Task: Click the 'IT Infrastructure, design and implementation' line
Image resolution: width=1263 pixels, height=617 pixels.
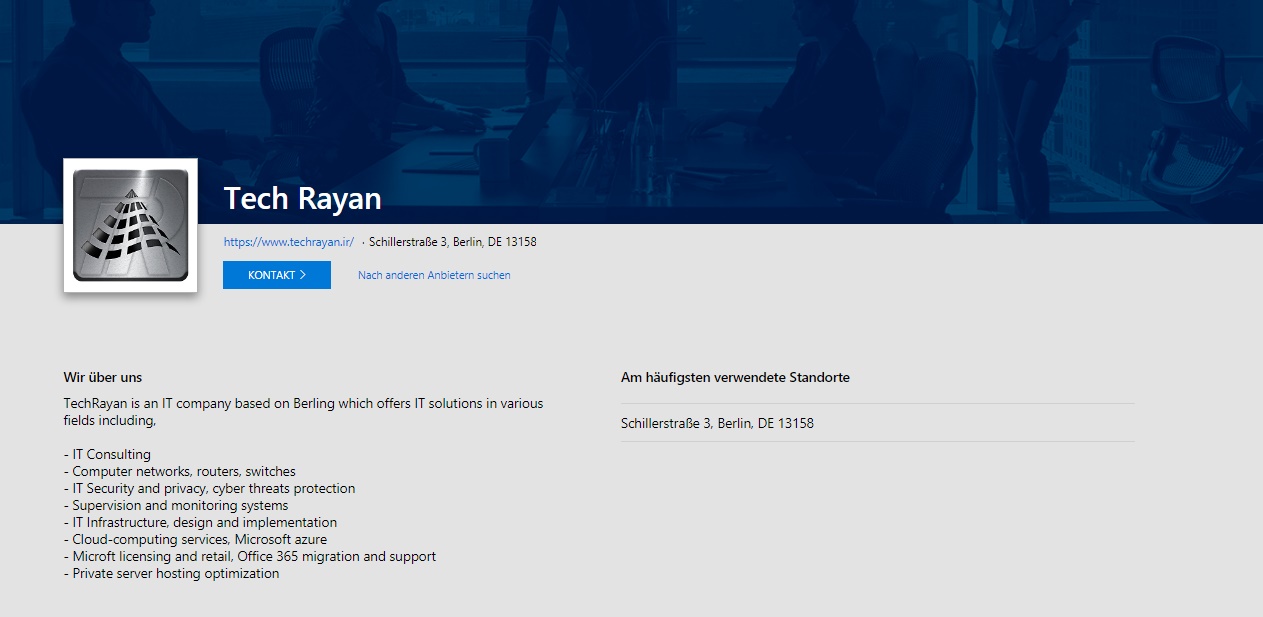Action: (x=200, y=523)
